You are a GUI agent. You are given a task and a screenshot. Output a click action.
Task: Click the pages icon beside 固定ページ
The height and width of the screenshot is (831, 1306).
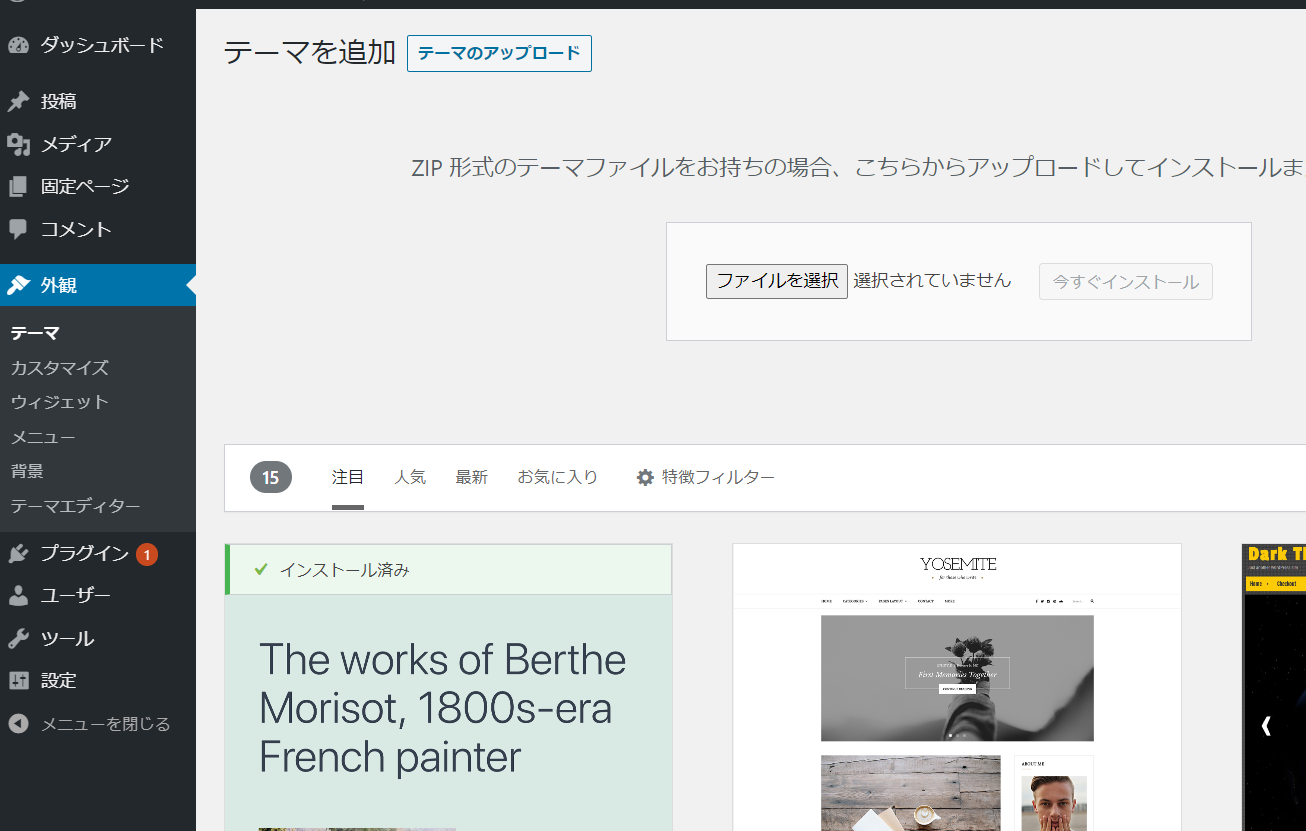(x=18, y=187)
